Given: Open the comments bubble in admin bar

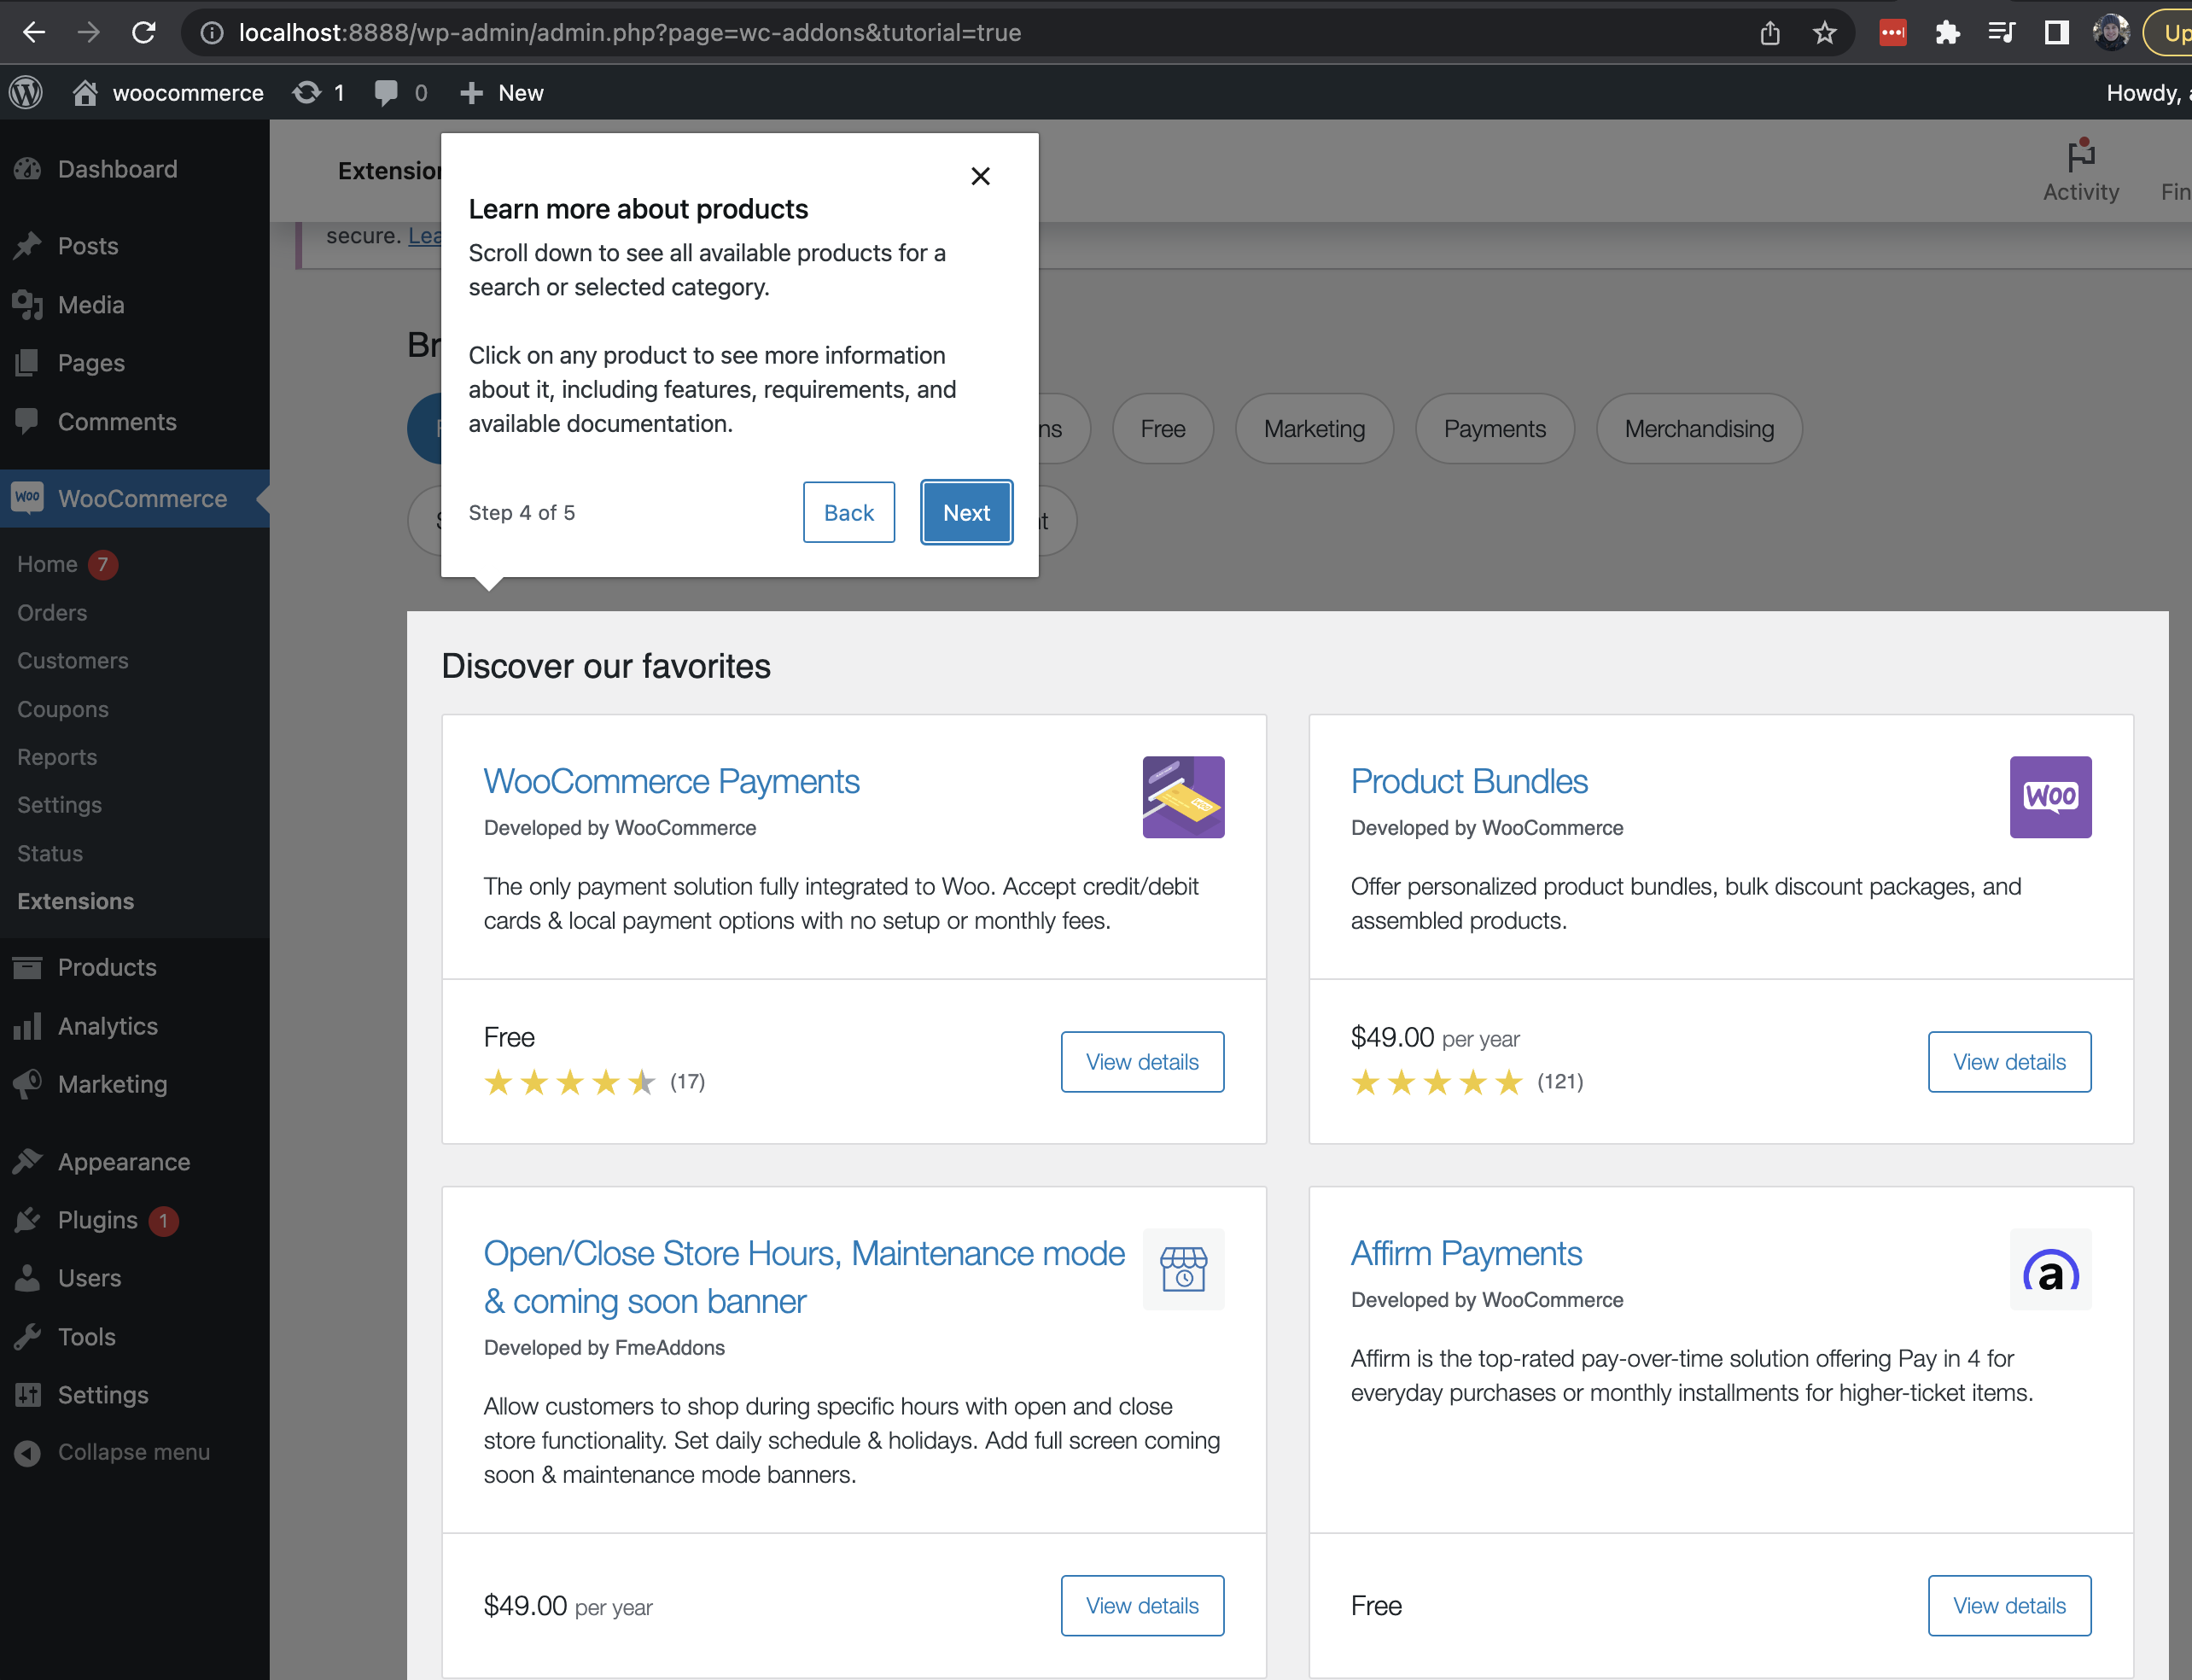Looking at the screenshot, I should 400,93.
